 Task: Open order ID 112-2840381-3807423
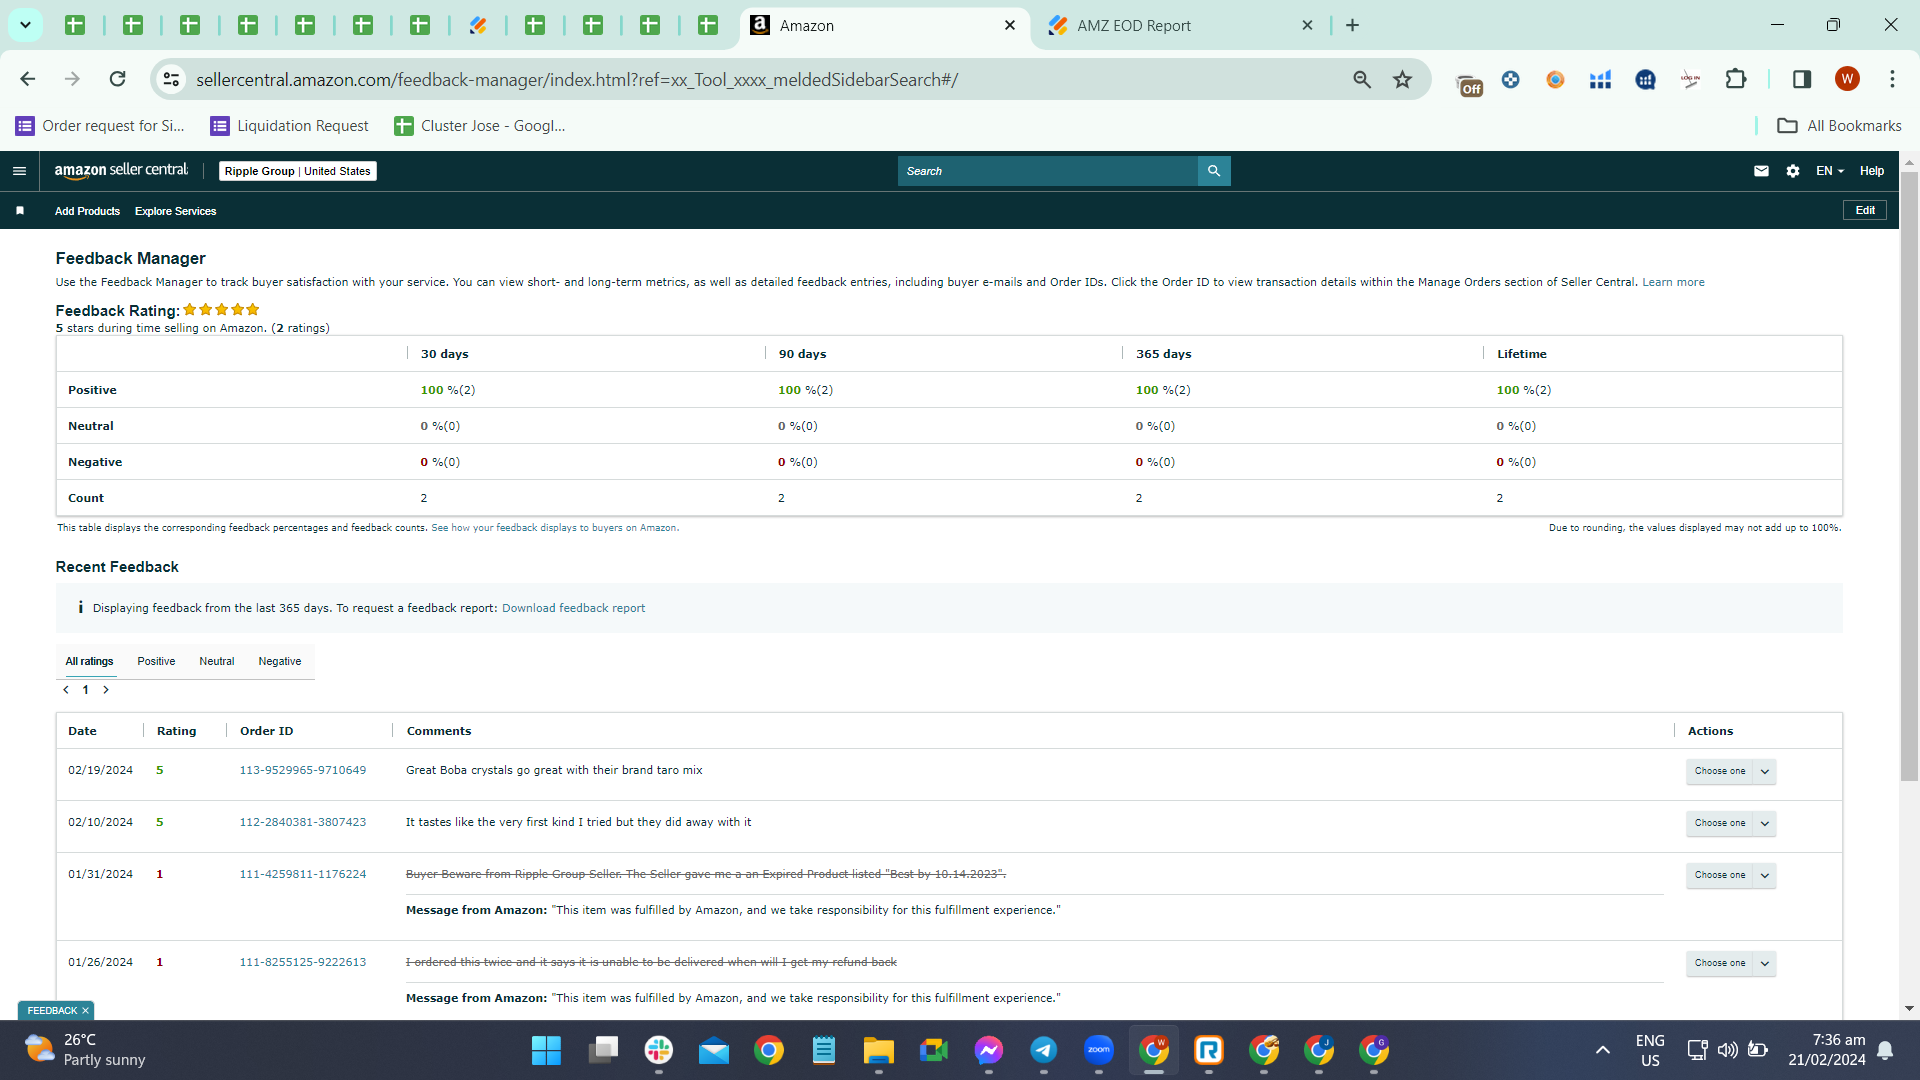[303, 822]
